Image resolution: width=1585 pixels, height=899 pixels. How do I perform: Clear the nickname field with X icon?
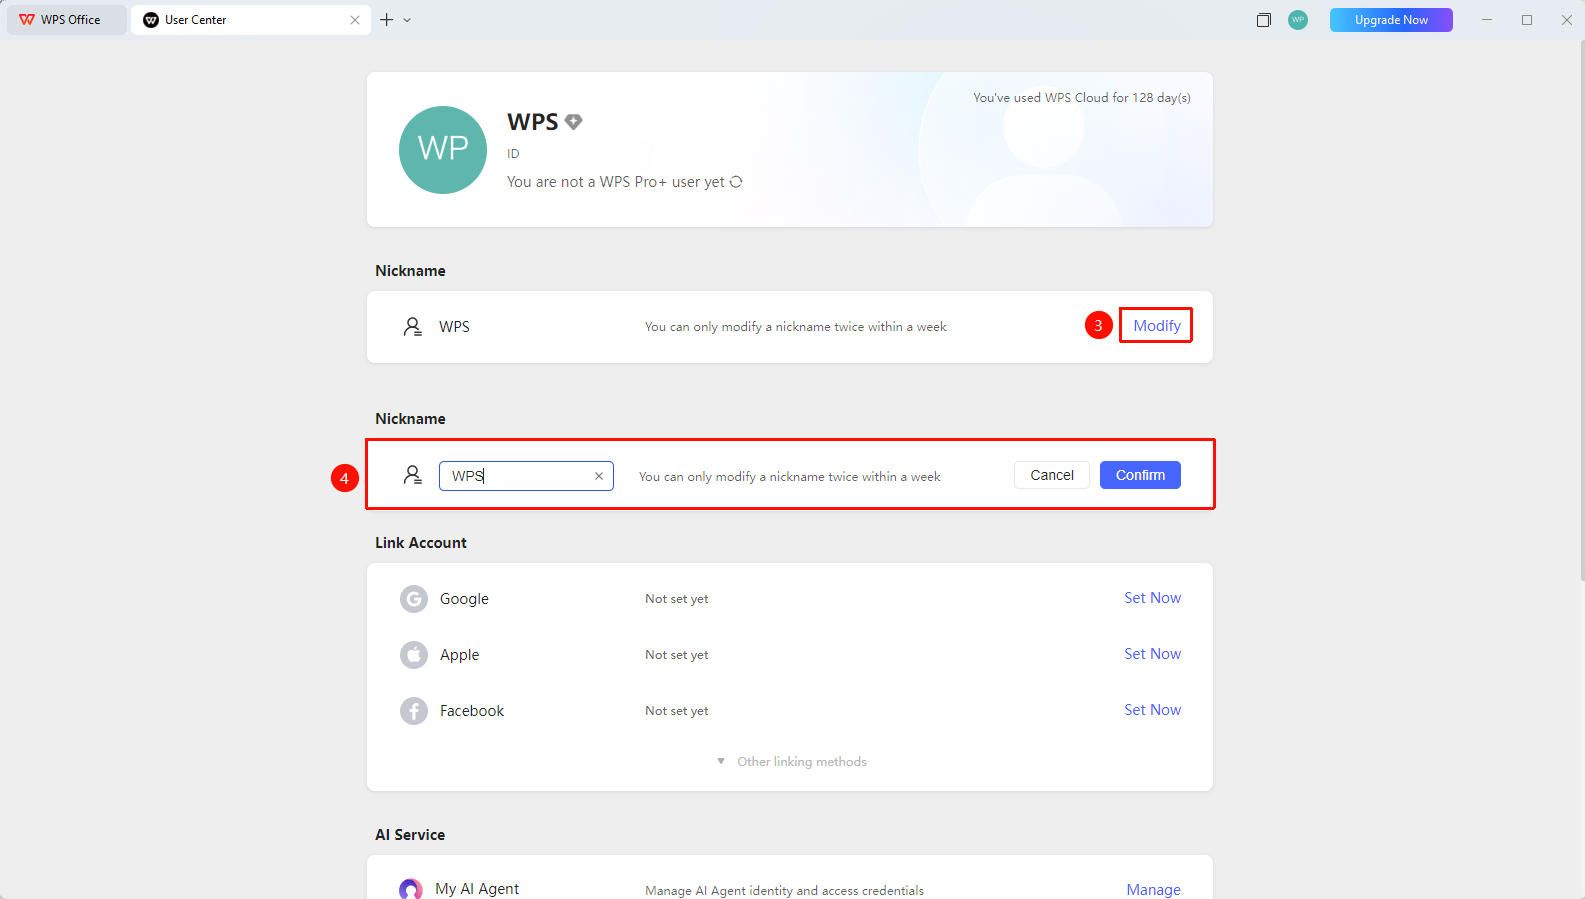pos(599,476)
